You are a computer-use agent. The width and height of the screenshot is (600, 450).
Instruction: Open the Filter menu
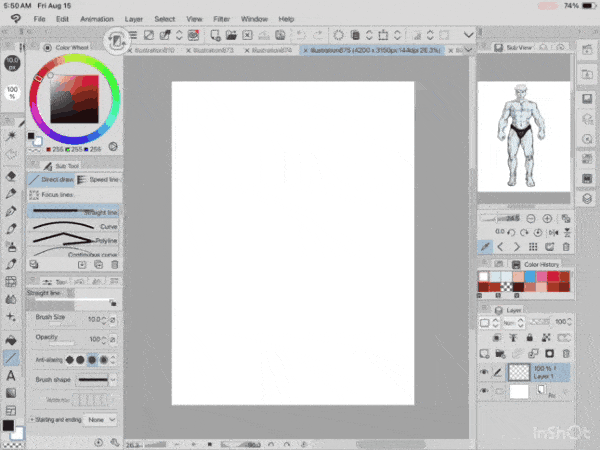click(x=221, y=19)
